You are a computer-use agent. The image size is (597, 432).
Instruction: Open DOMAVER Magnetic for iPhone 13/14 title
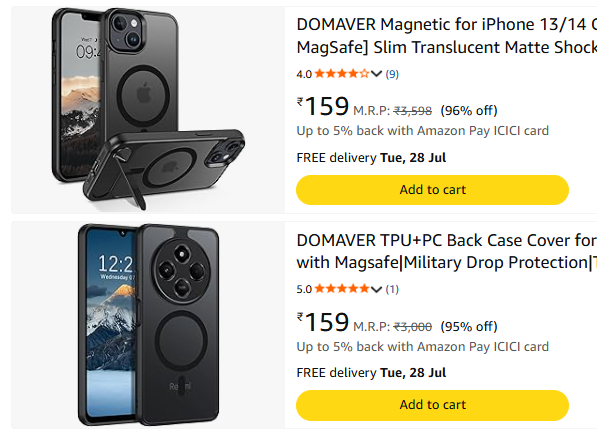447,36
